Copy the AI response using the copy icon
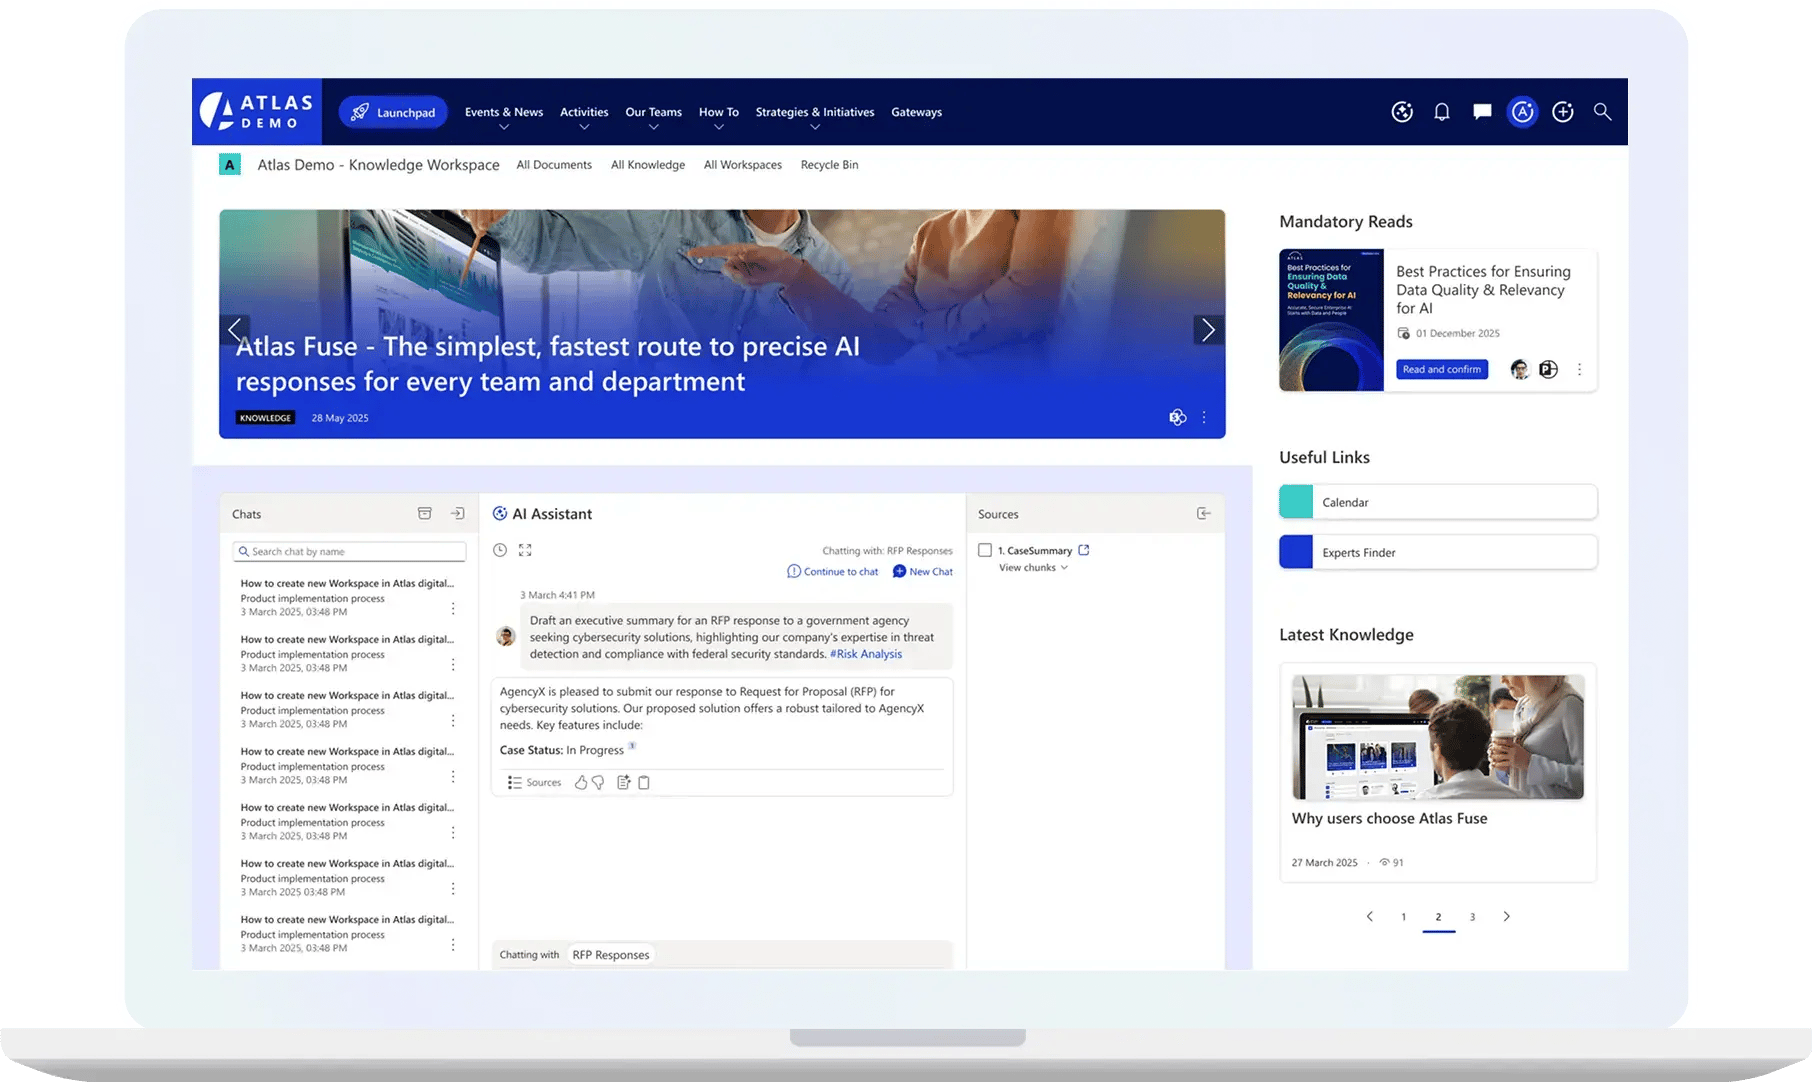Viewport: 1812px width, 1082px height. 644,782
